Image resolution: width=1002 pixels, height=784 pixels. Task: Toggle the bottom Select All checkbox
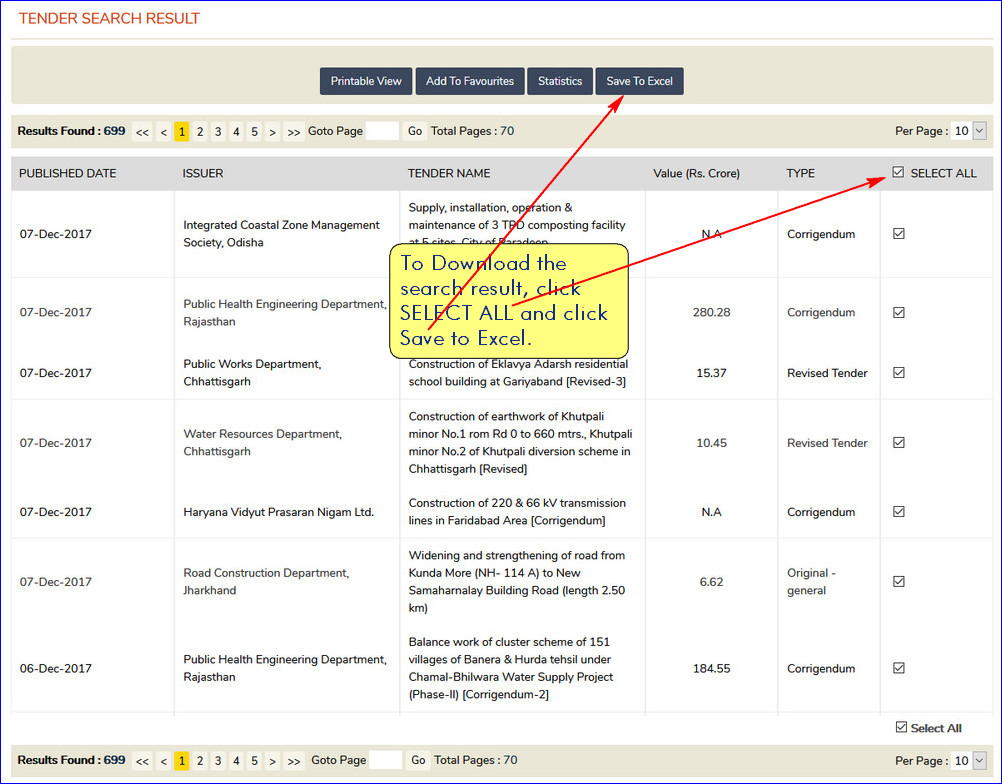point(901,727)
